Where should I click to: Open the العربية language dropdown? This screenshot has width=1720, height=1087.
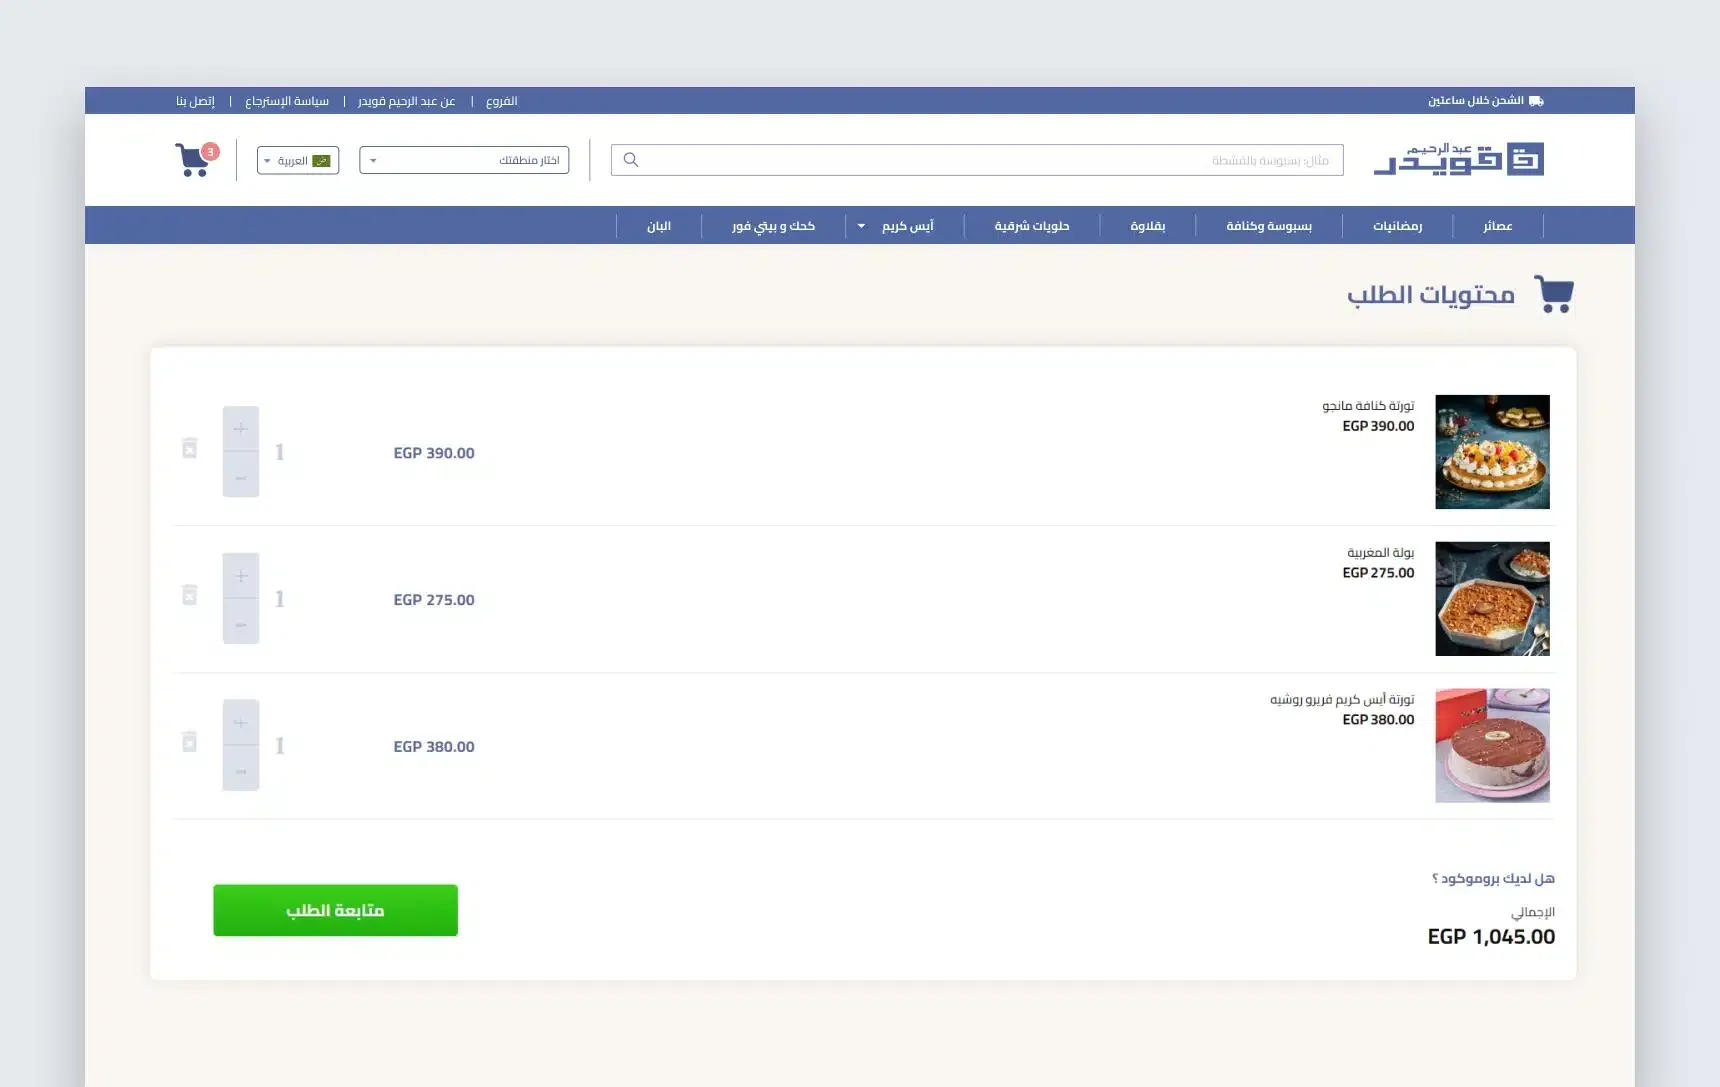pos(298,160)
